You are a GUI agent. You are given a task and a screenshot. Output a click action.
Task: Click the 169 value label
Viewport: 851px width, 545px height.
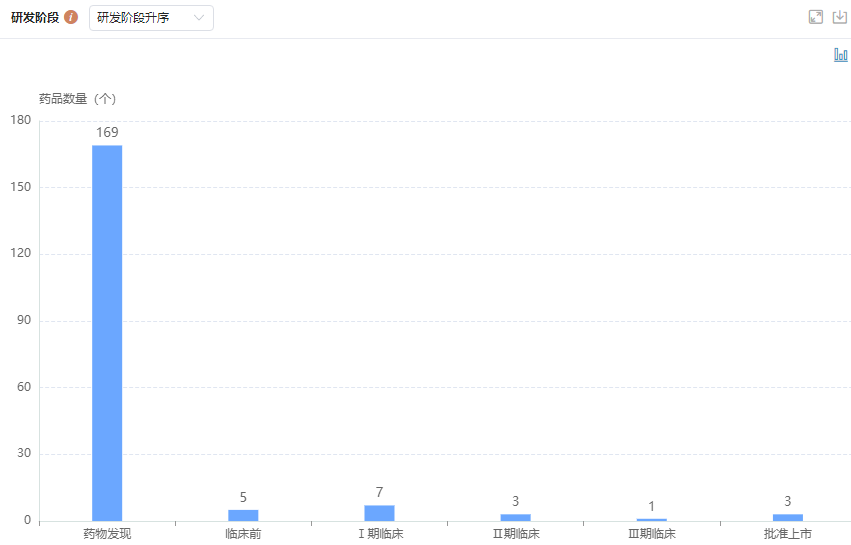[107, 132]
